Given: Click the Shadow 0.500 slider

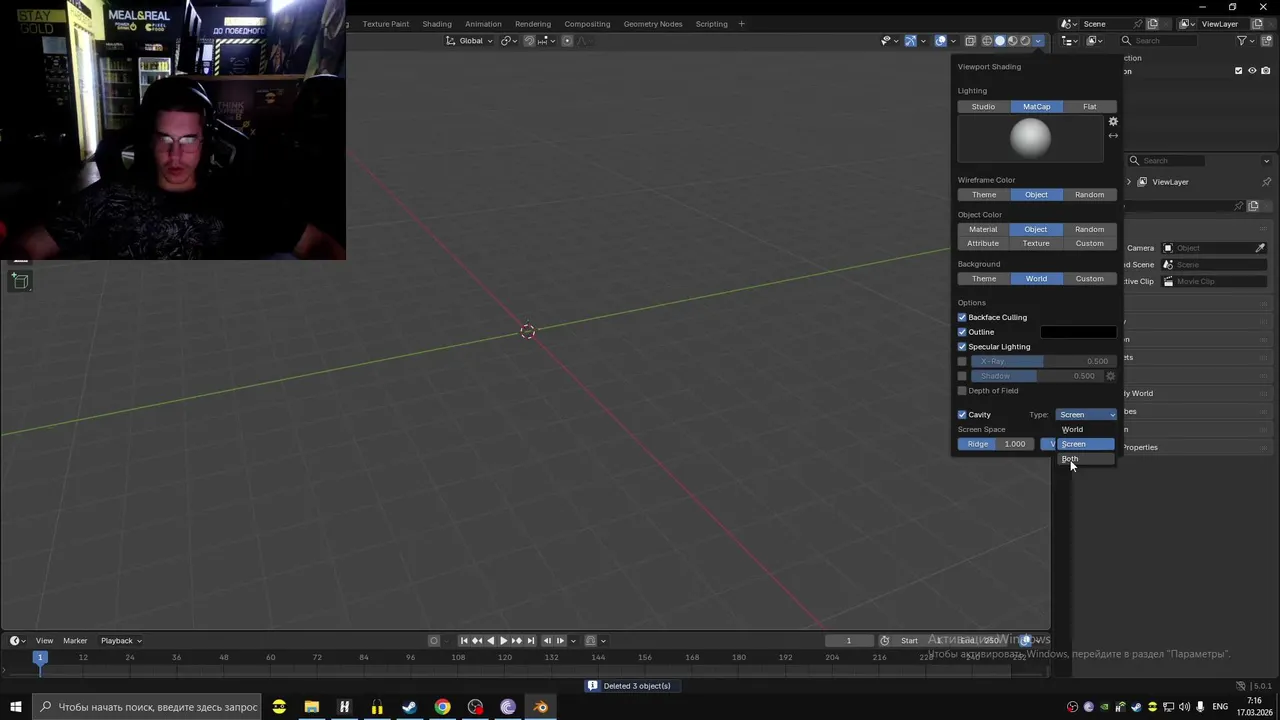Looking at the screenshot, I should click(x=1036, y=376).
